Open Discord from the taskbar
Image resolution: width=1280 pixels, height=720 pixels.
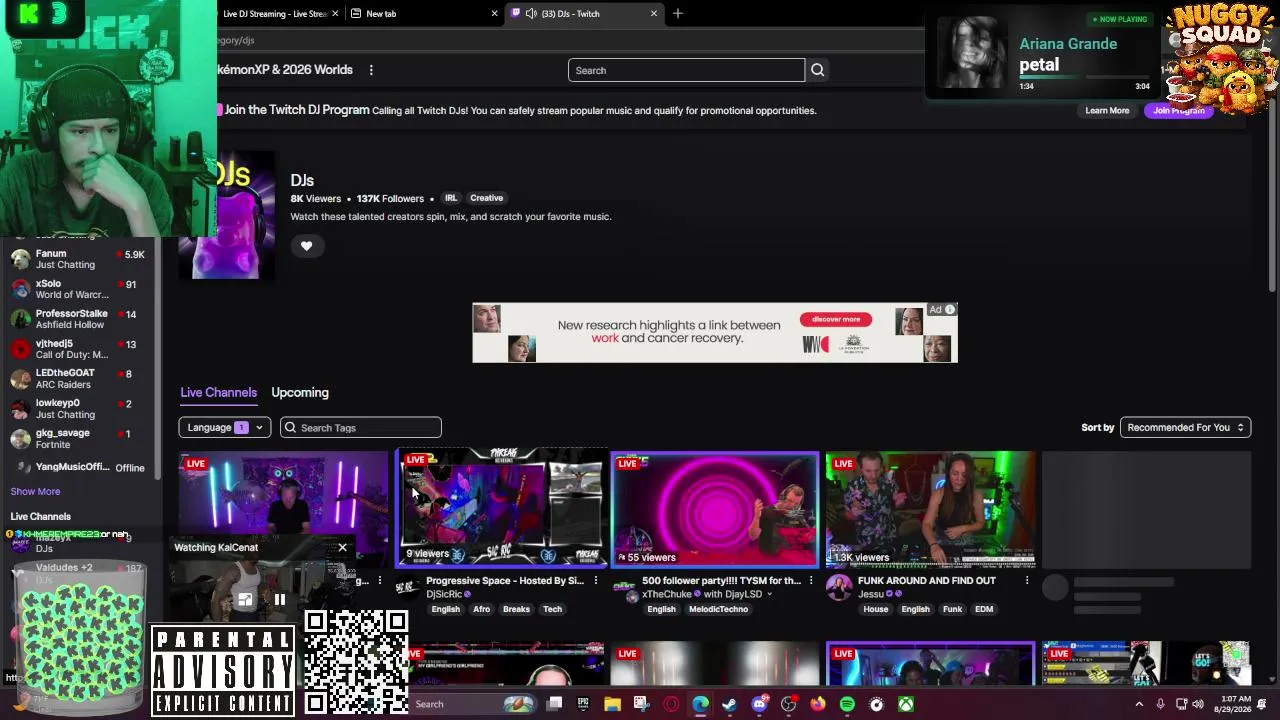point(759,704)
